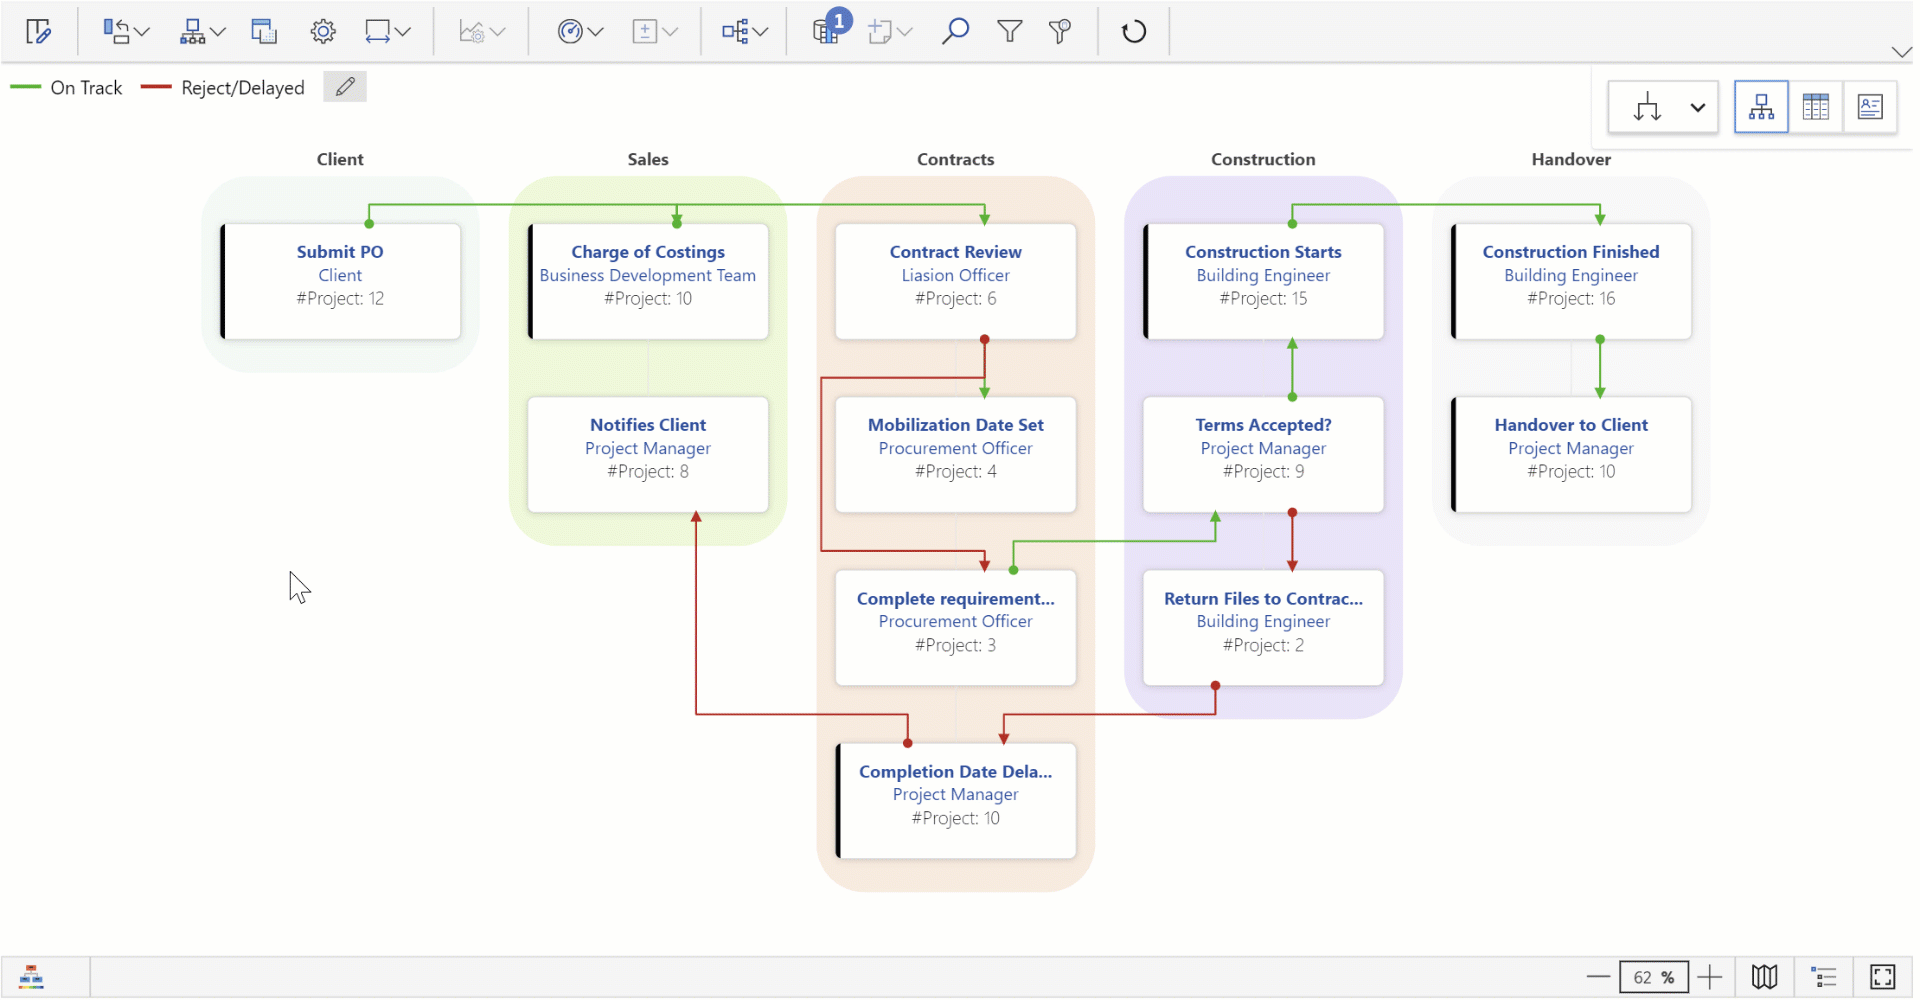1920x1000 pixels.
Task: Open the data source icon with badge
Action: 827,30
